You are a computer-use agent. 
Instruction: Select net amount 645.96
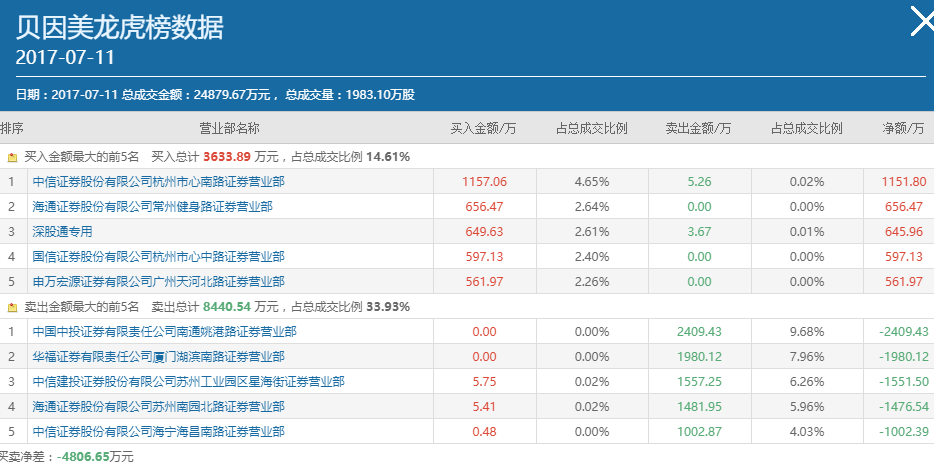click(904, 232)
